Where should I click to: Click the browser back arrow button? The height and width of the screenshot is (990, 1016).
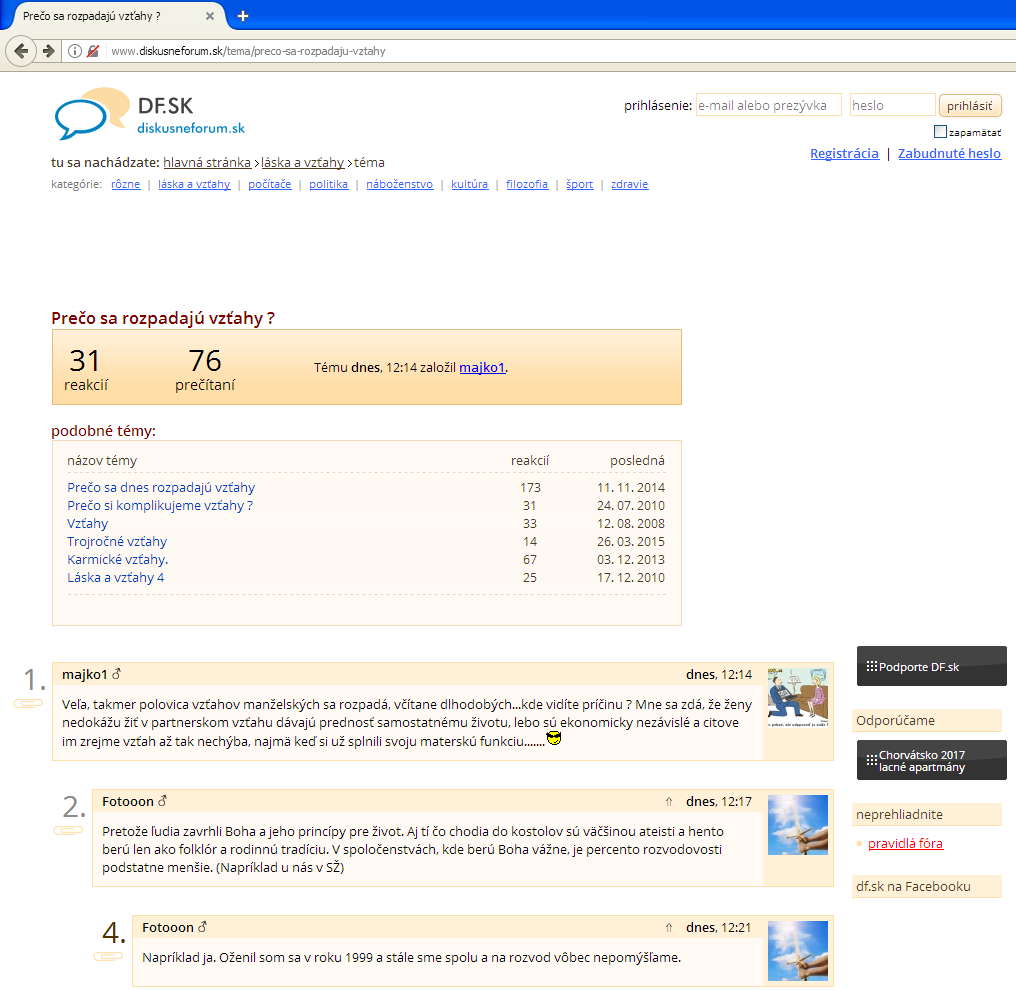(x=21, y=51)
